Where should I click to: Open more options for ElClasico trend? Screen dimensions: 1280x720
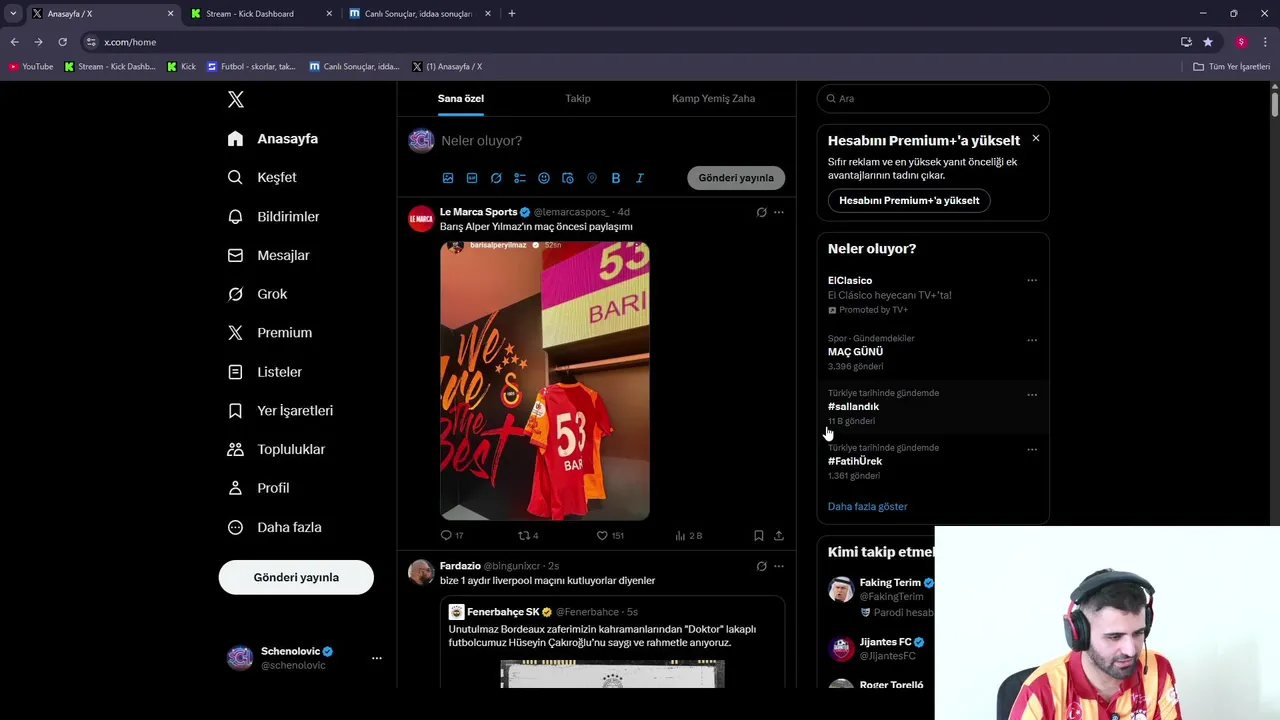tap(1032, 281)
